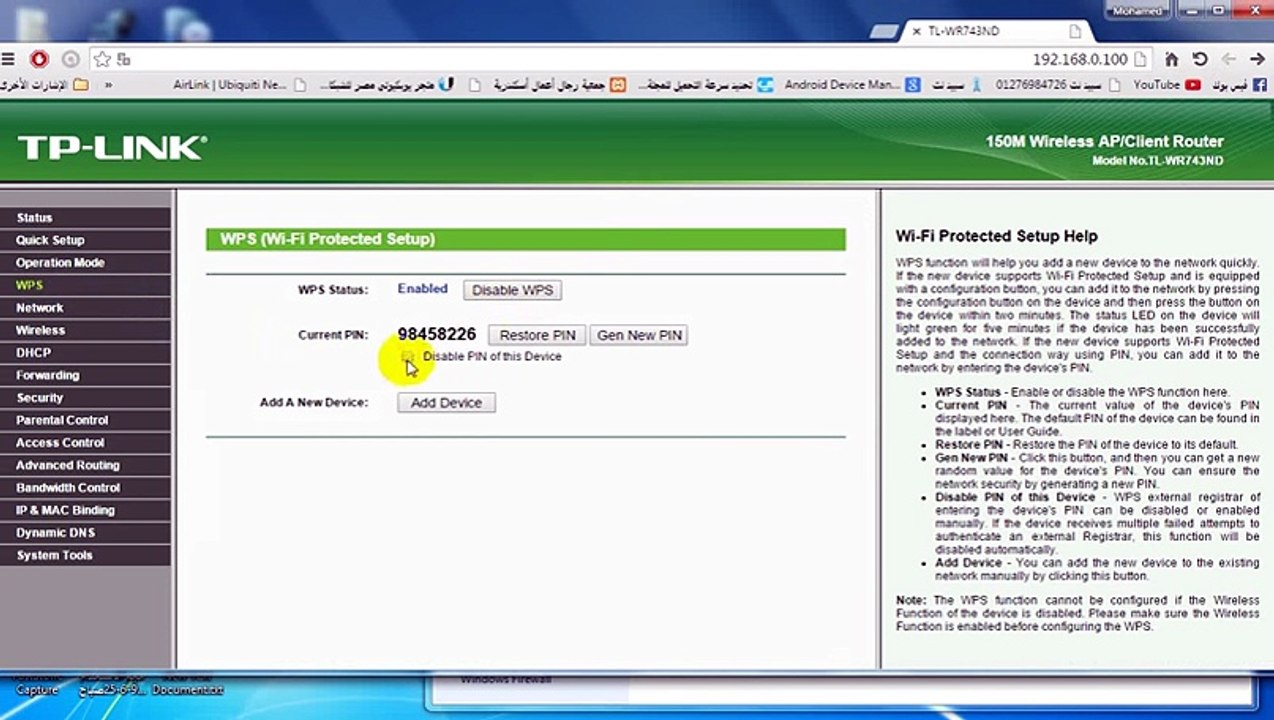Open the AirLink Ubiquiti bookmark

[x=238, y=85]
